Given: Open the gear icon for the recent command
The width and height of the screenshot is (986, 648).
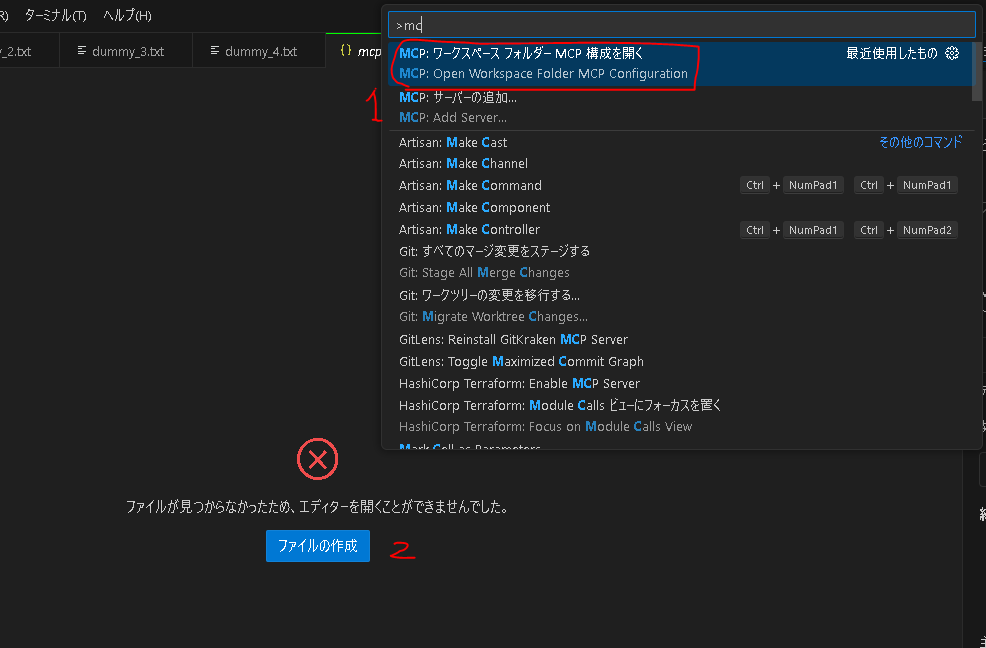Looking at the screenshot, I should (x=952, y=53).
